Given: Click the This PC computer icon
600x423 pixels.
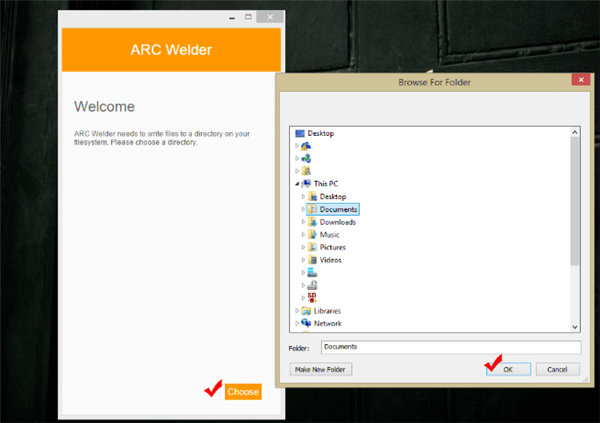Looking at the screenshot, I should tap(305, 184).
